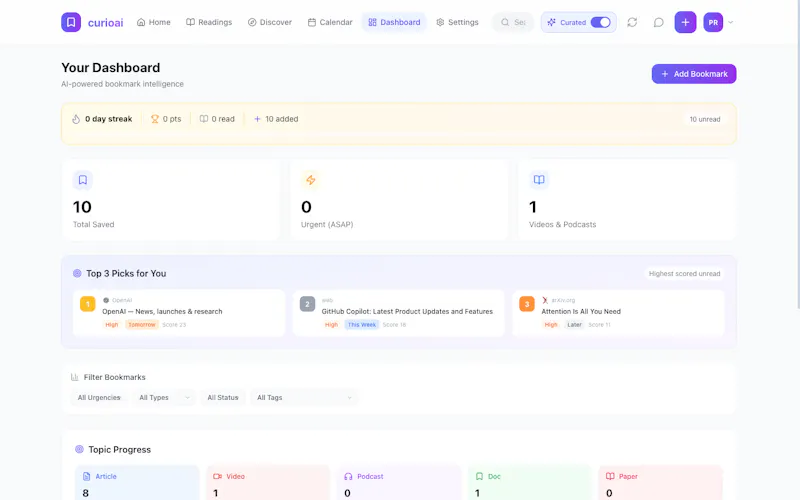The image size is (800, 500).
Task: Click the Topic Progress target icon
Action: (x=79, y=449)
